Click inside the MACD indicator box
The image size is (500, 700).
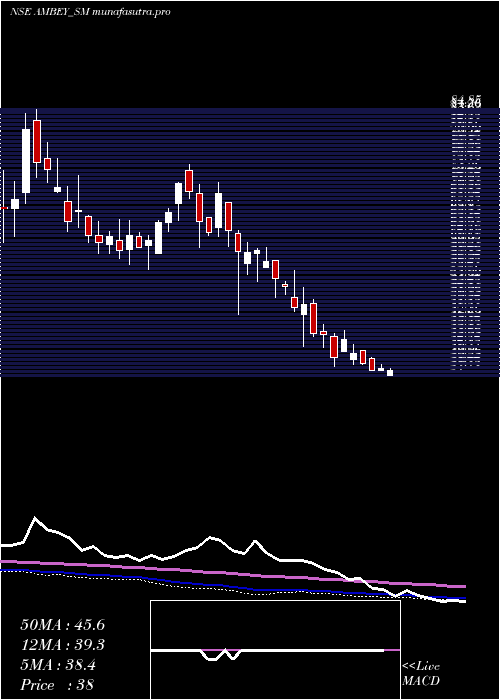[x=275, y=650]
